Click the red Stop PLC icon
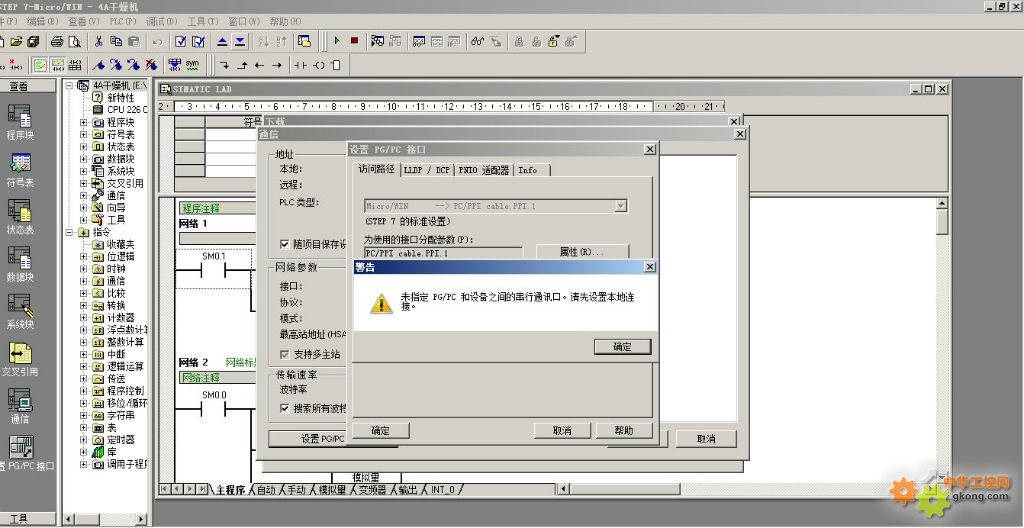The height and width of the screenshot is (528, 1024). [355, 41]
